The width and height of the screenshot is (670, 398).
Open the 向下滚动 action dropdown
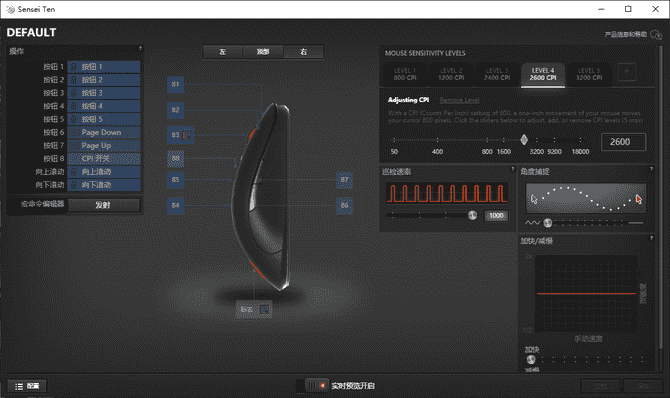[x=104, y=185]
